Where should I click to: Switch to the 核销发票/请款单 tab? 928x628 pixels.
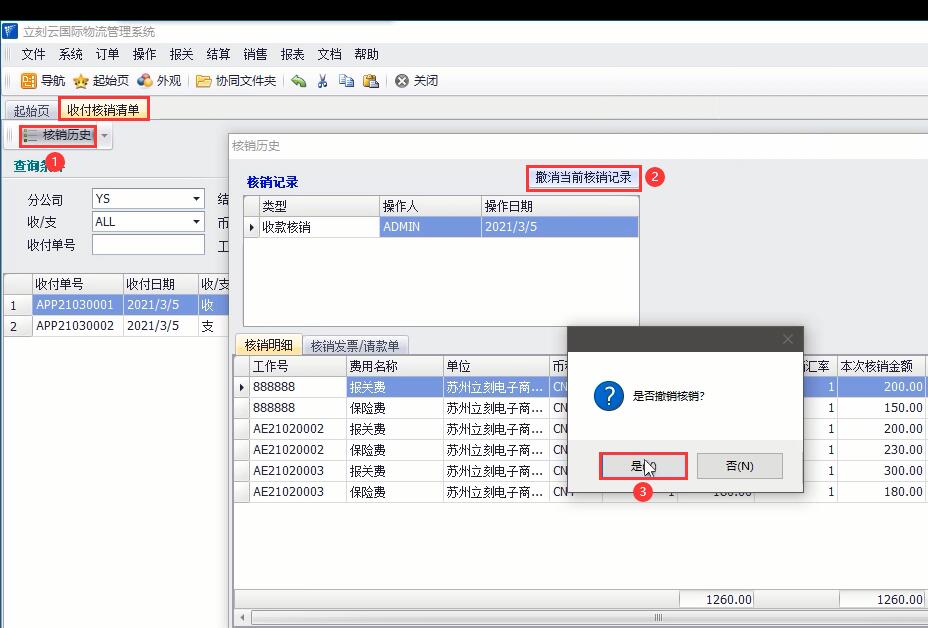(354, 346)
